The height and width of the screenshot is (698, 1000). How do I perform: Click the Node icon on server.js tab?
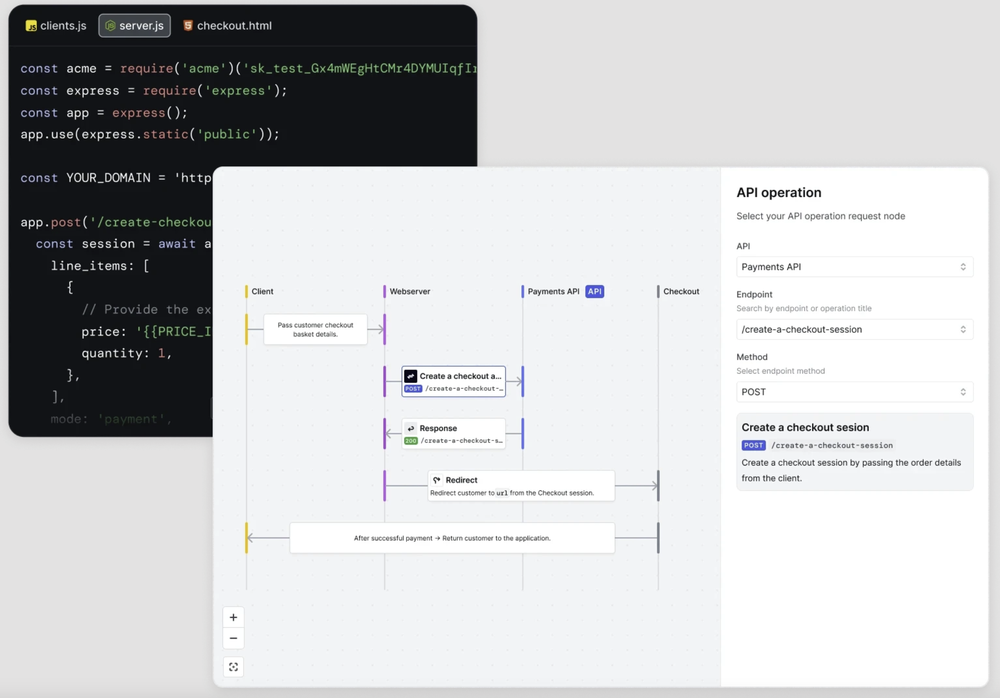[x=110, y=26]
